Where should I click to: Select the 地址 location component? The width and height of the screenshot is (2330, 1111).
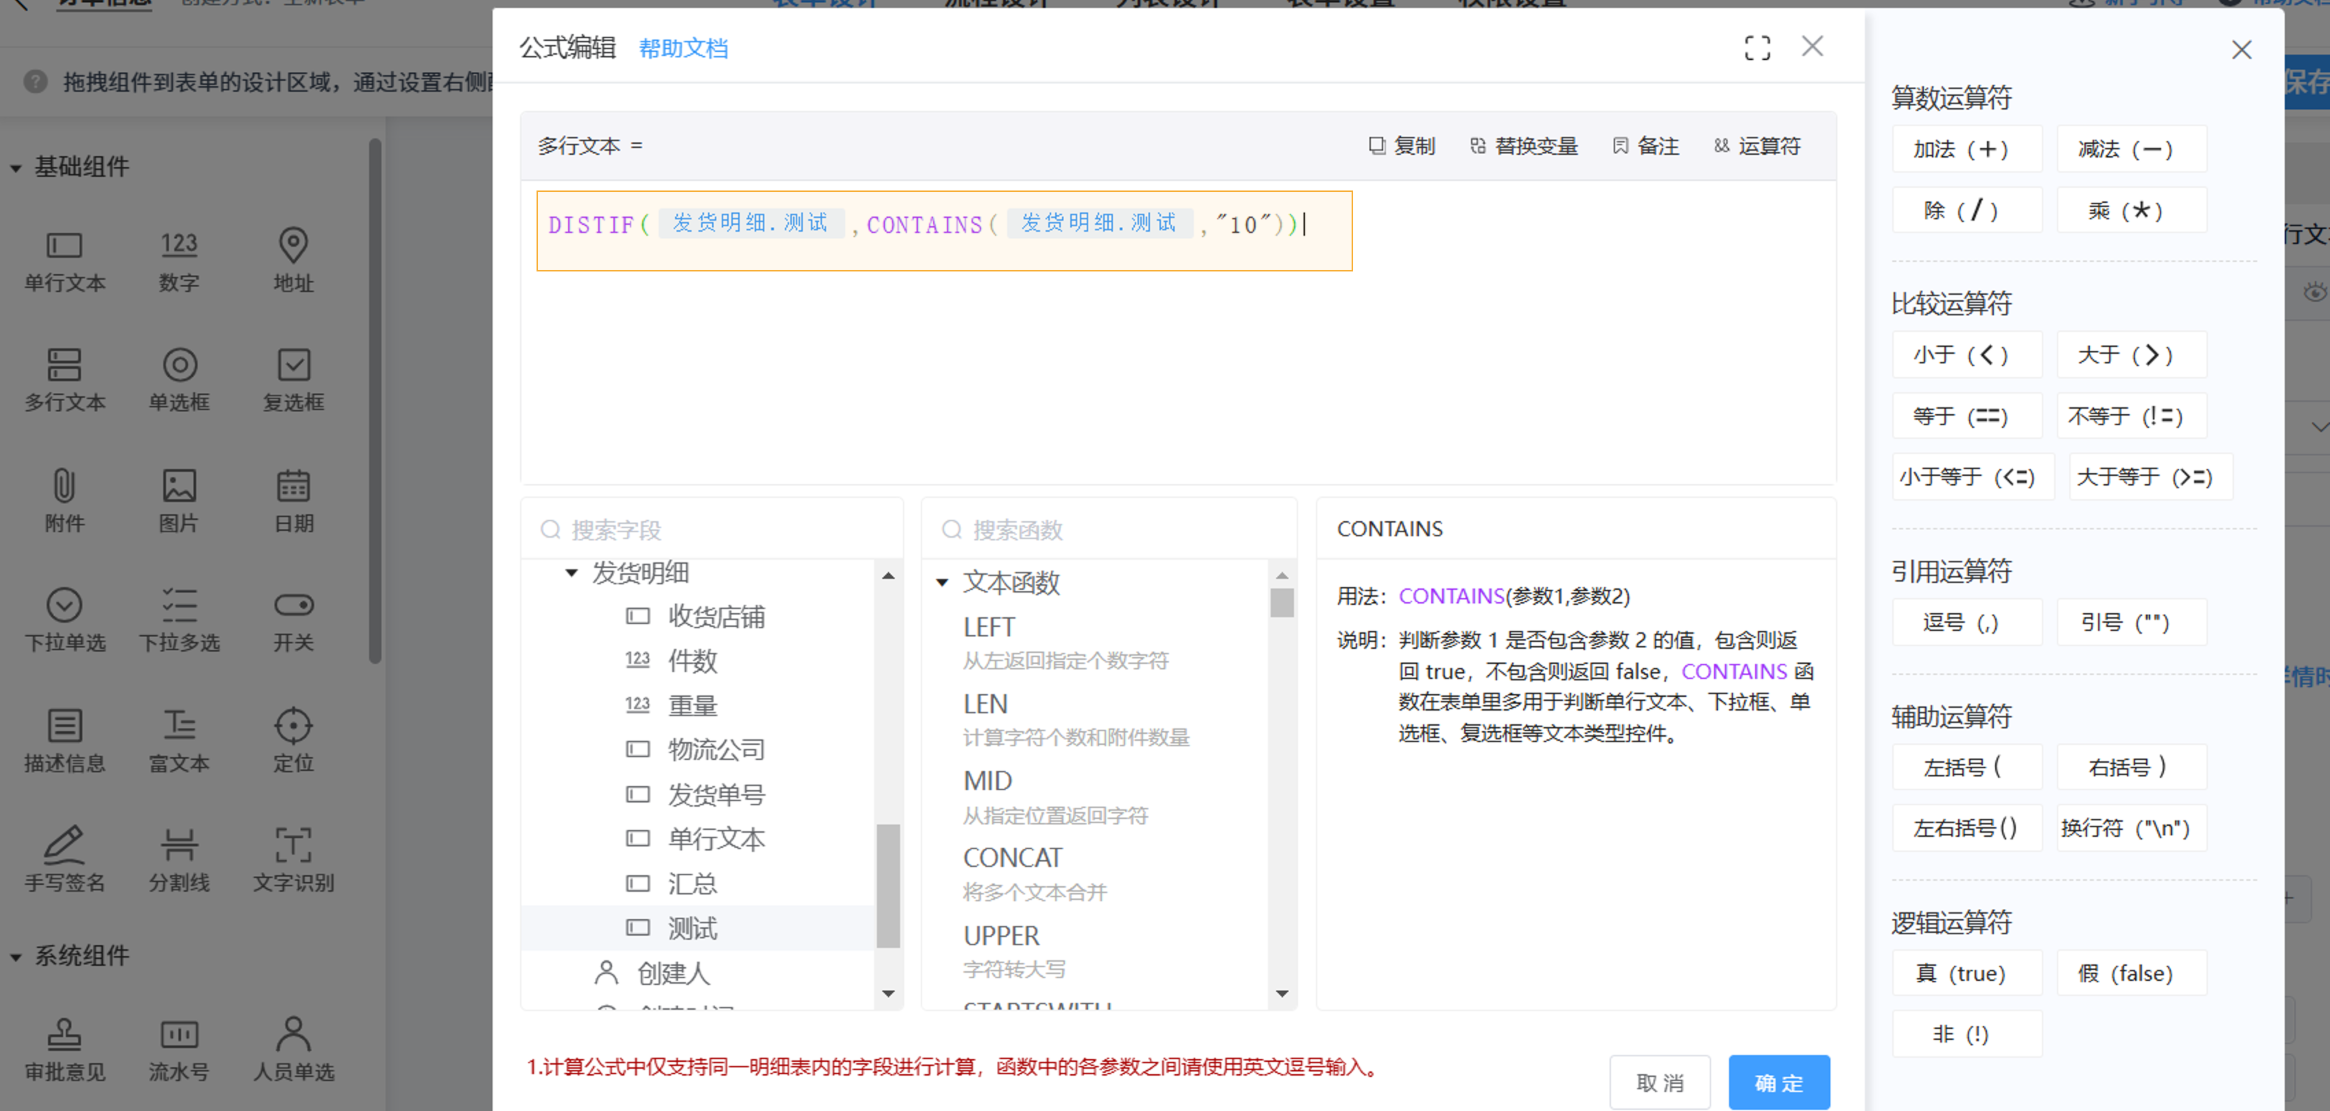click(293, 261)
